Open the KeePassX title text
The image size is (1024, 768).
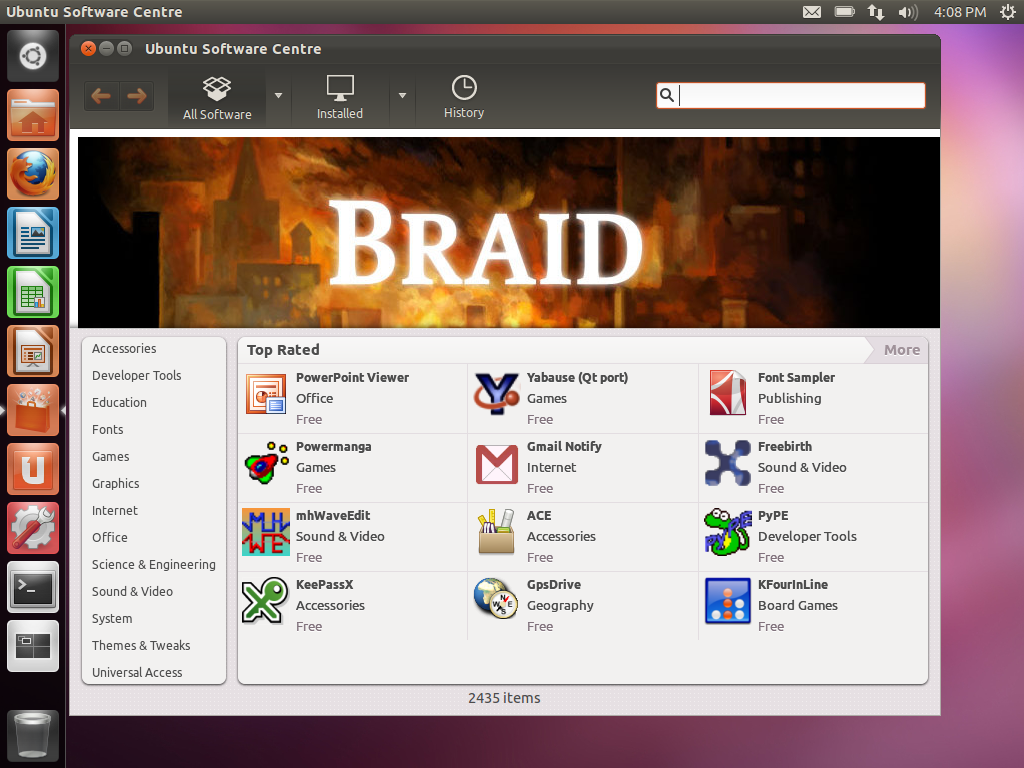(325, 584)
